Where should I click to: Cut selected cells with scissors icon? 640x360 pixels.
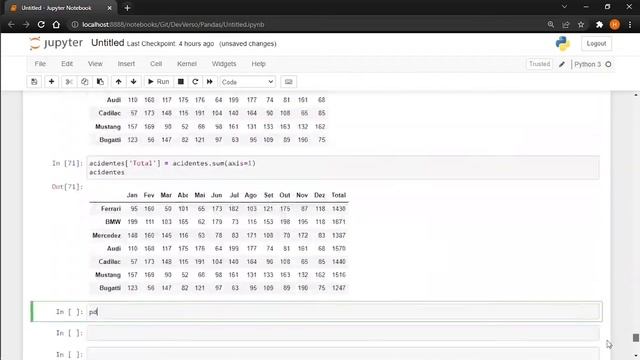(69, 82)
